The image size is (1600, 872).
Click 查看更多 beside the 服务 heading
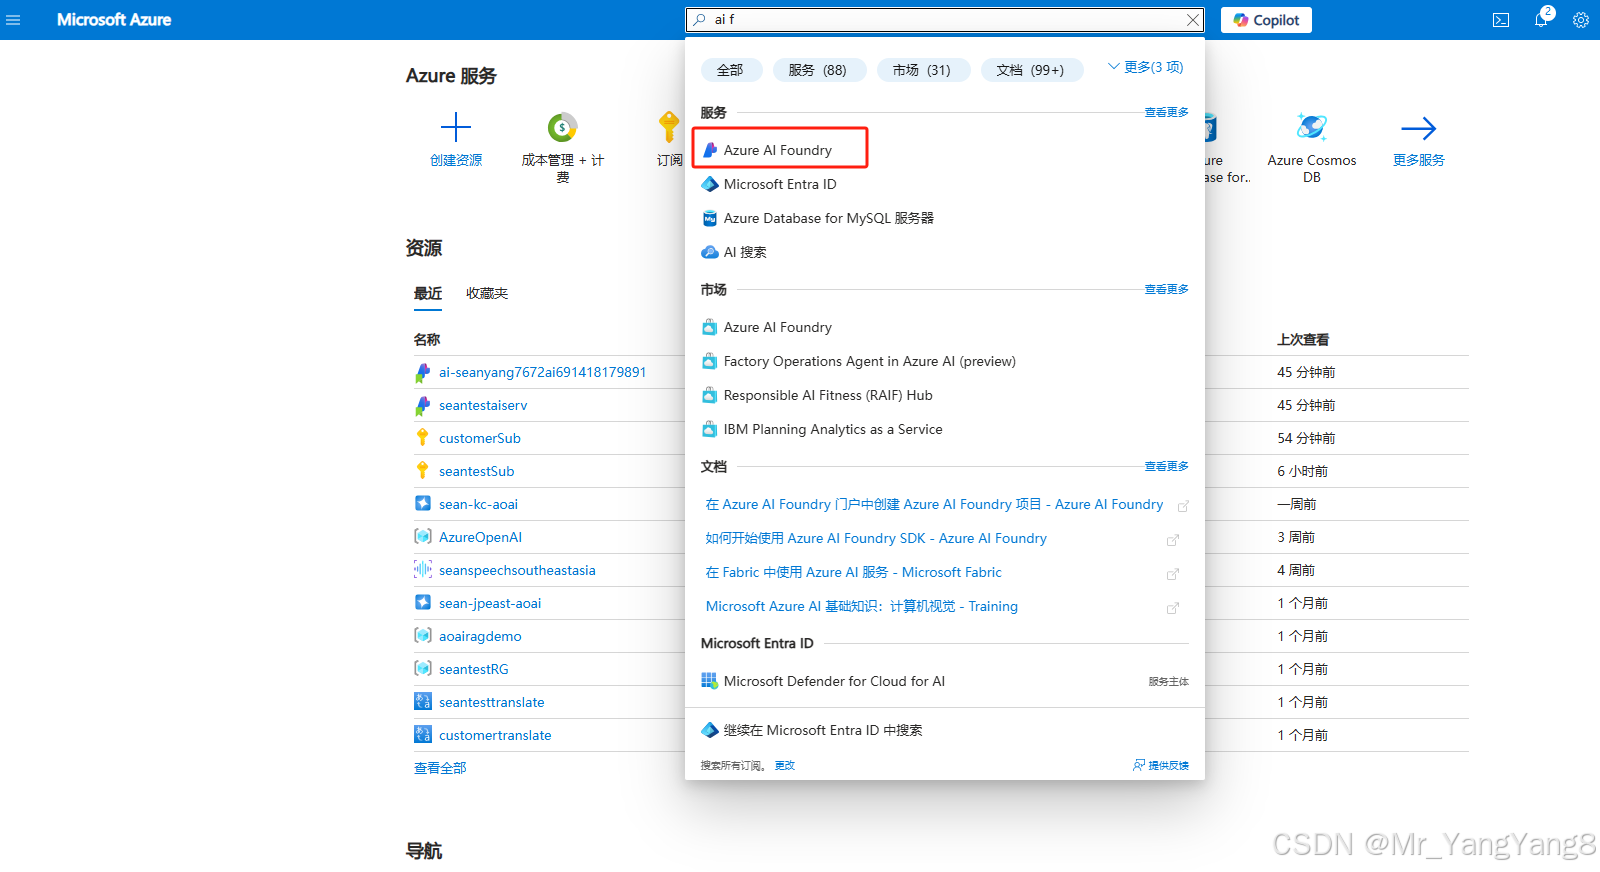(1166, 113)
